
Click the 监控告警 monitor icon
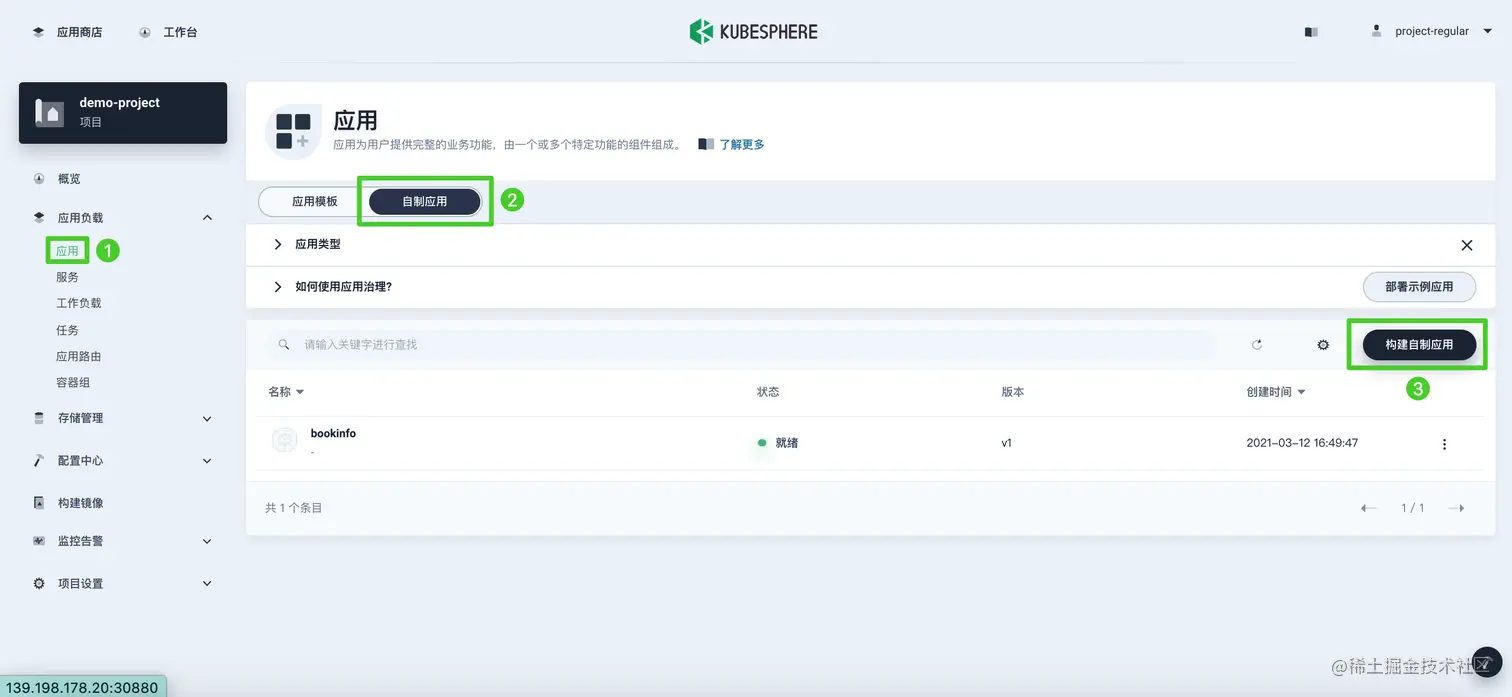point(39,541)
